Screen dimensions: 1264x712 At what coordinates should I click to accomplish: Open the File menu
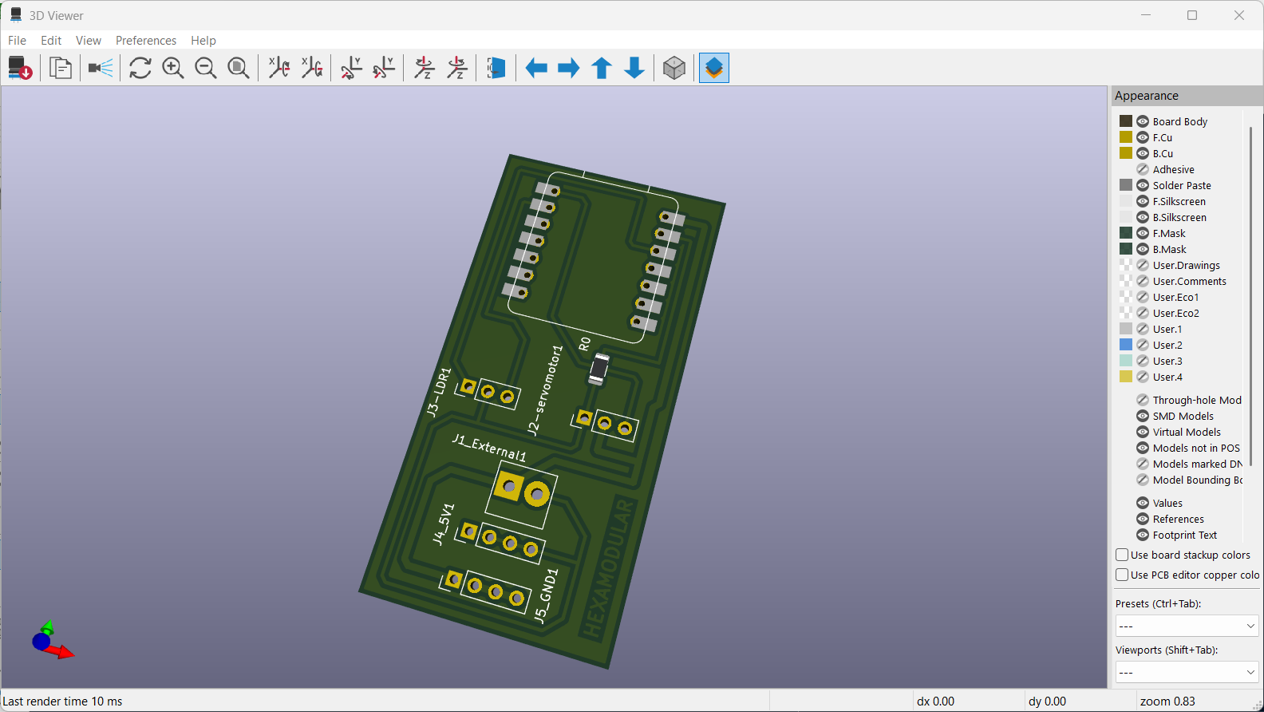[17, 40]
